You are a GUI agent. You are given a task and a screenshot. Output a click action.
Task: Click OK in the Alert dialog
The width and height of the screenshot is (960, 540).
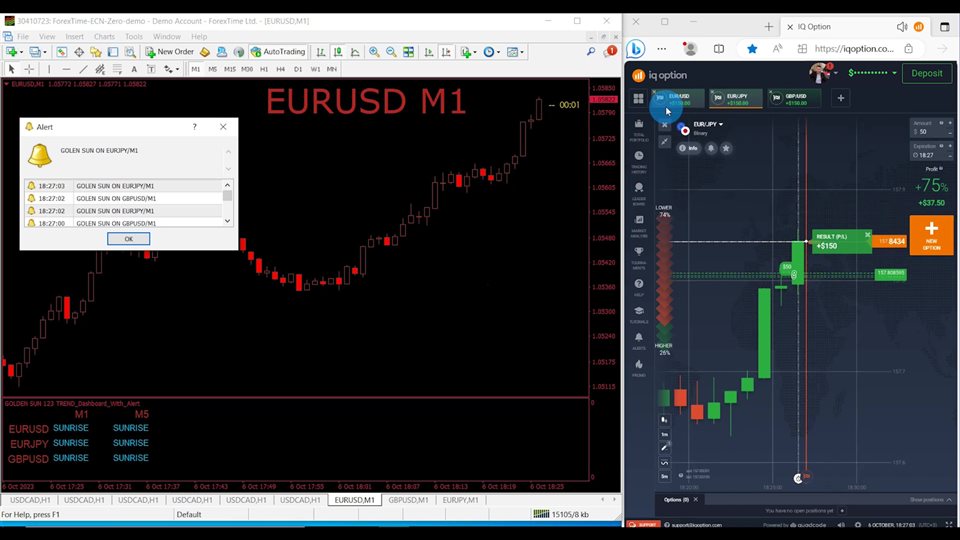click(129, 239)
